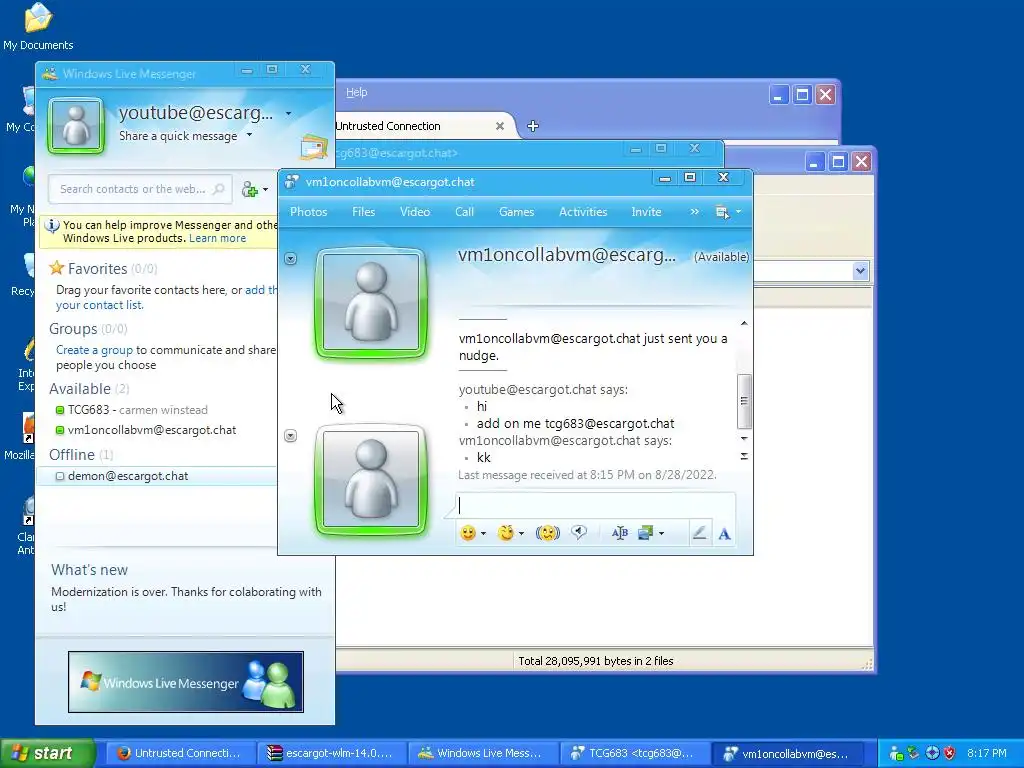Expand the chevron overflow in chat toolbar
Screen dimensions: 1024x768
[694, 212]
